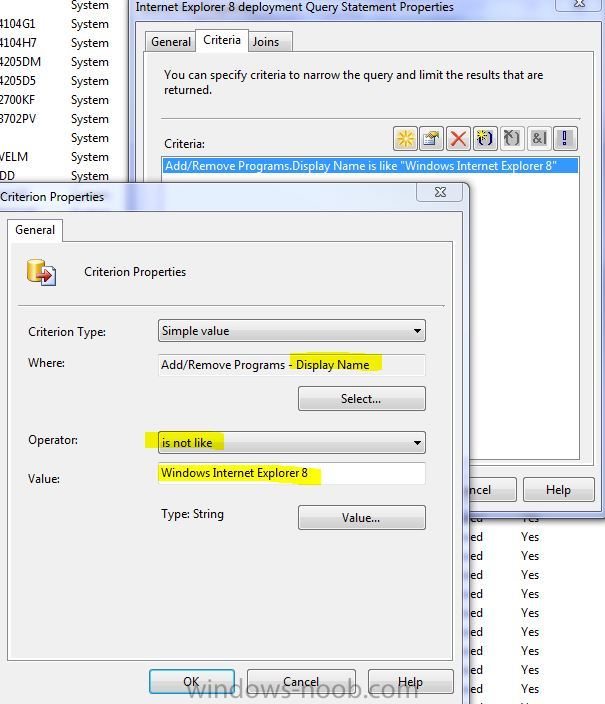Select the 4205D5 row in background list

coord(54,81)
